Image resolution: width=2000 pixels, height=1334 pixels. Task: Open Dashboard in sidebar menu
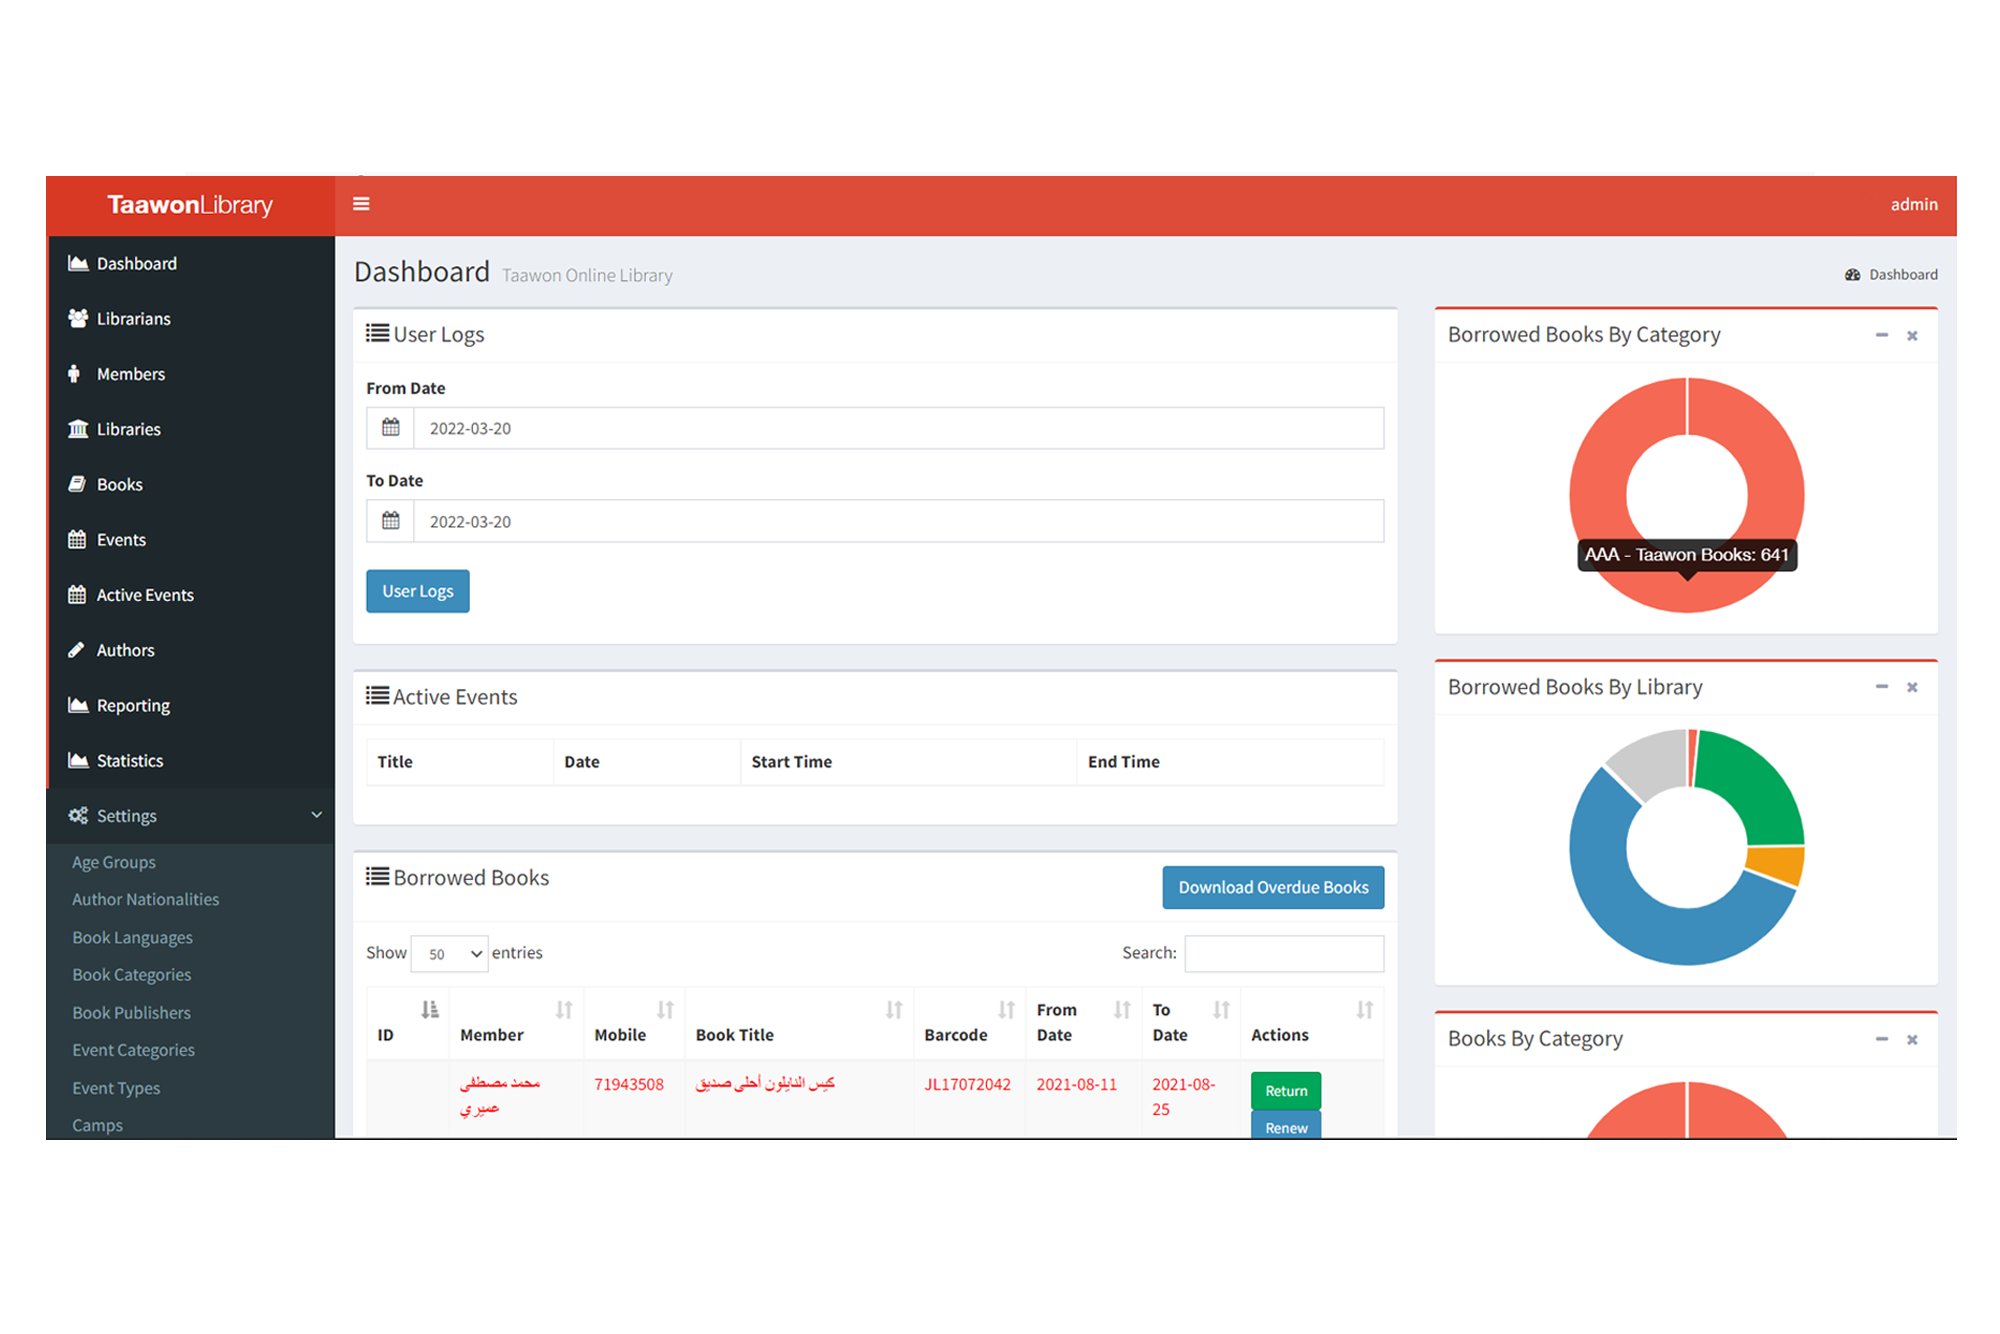[x=190, y=263]
